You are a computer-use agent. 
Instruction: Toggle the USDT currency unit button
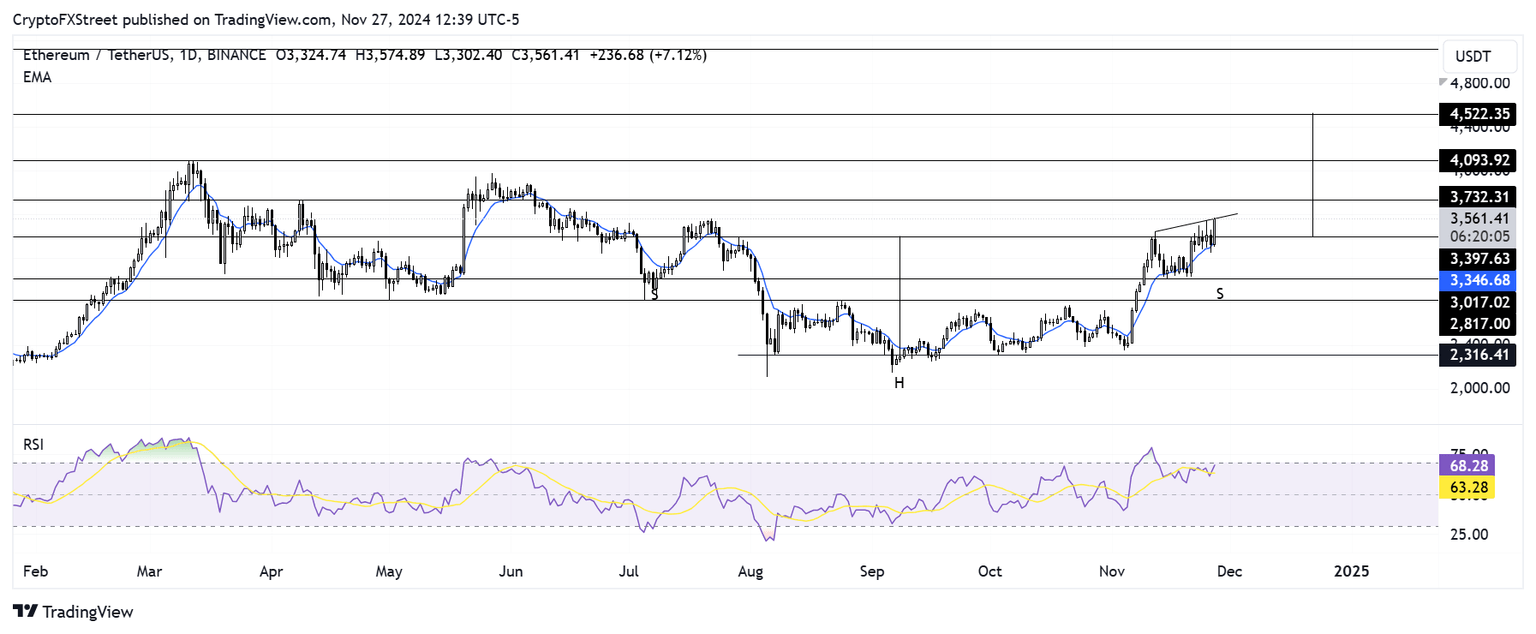1480,56
